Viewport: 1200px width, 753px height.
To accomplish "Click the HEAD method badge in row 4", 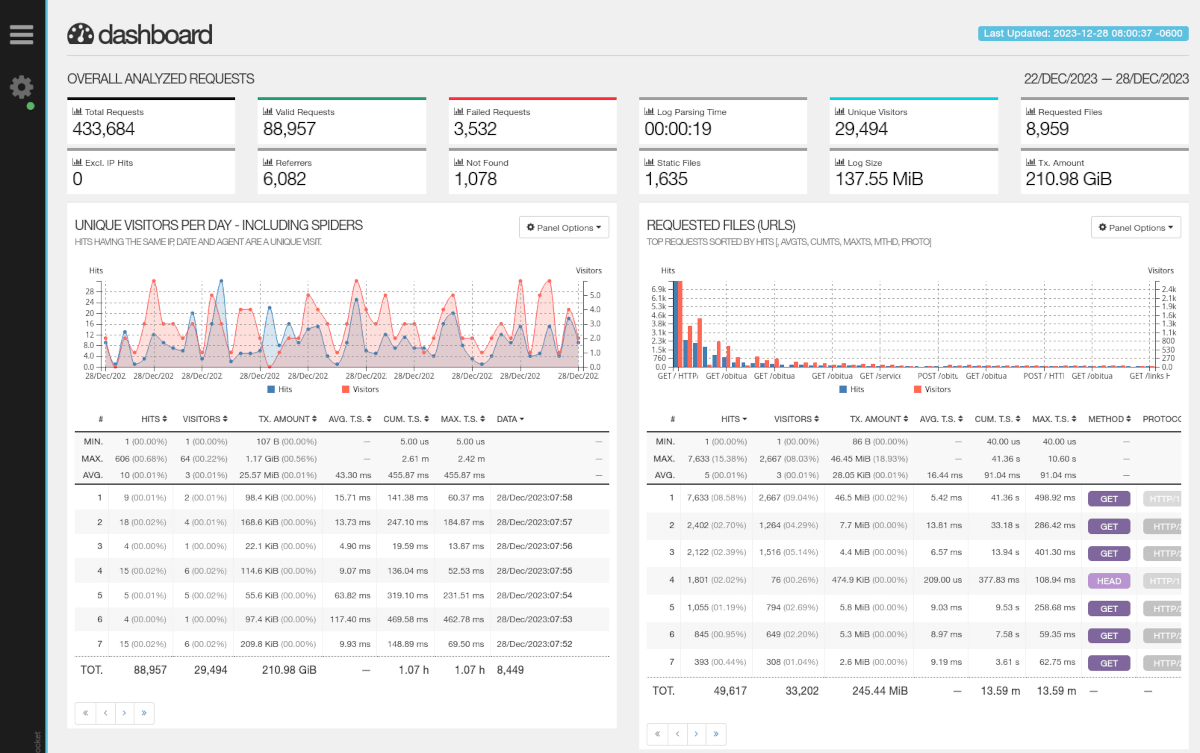I will (1109, 580).
